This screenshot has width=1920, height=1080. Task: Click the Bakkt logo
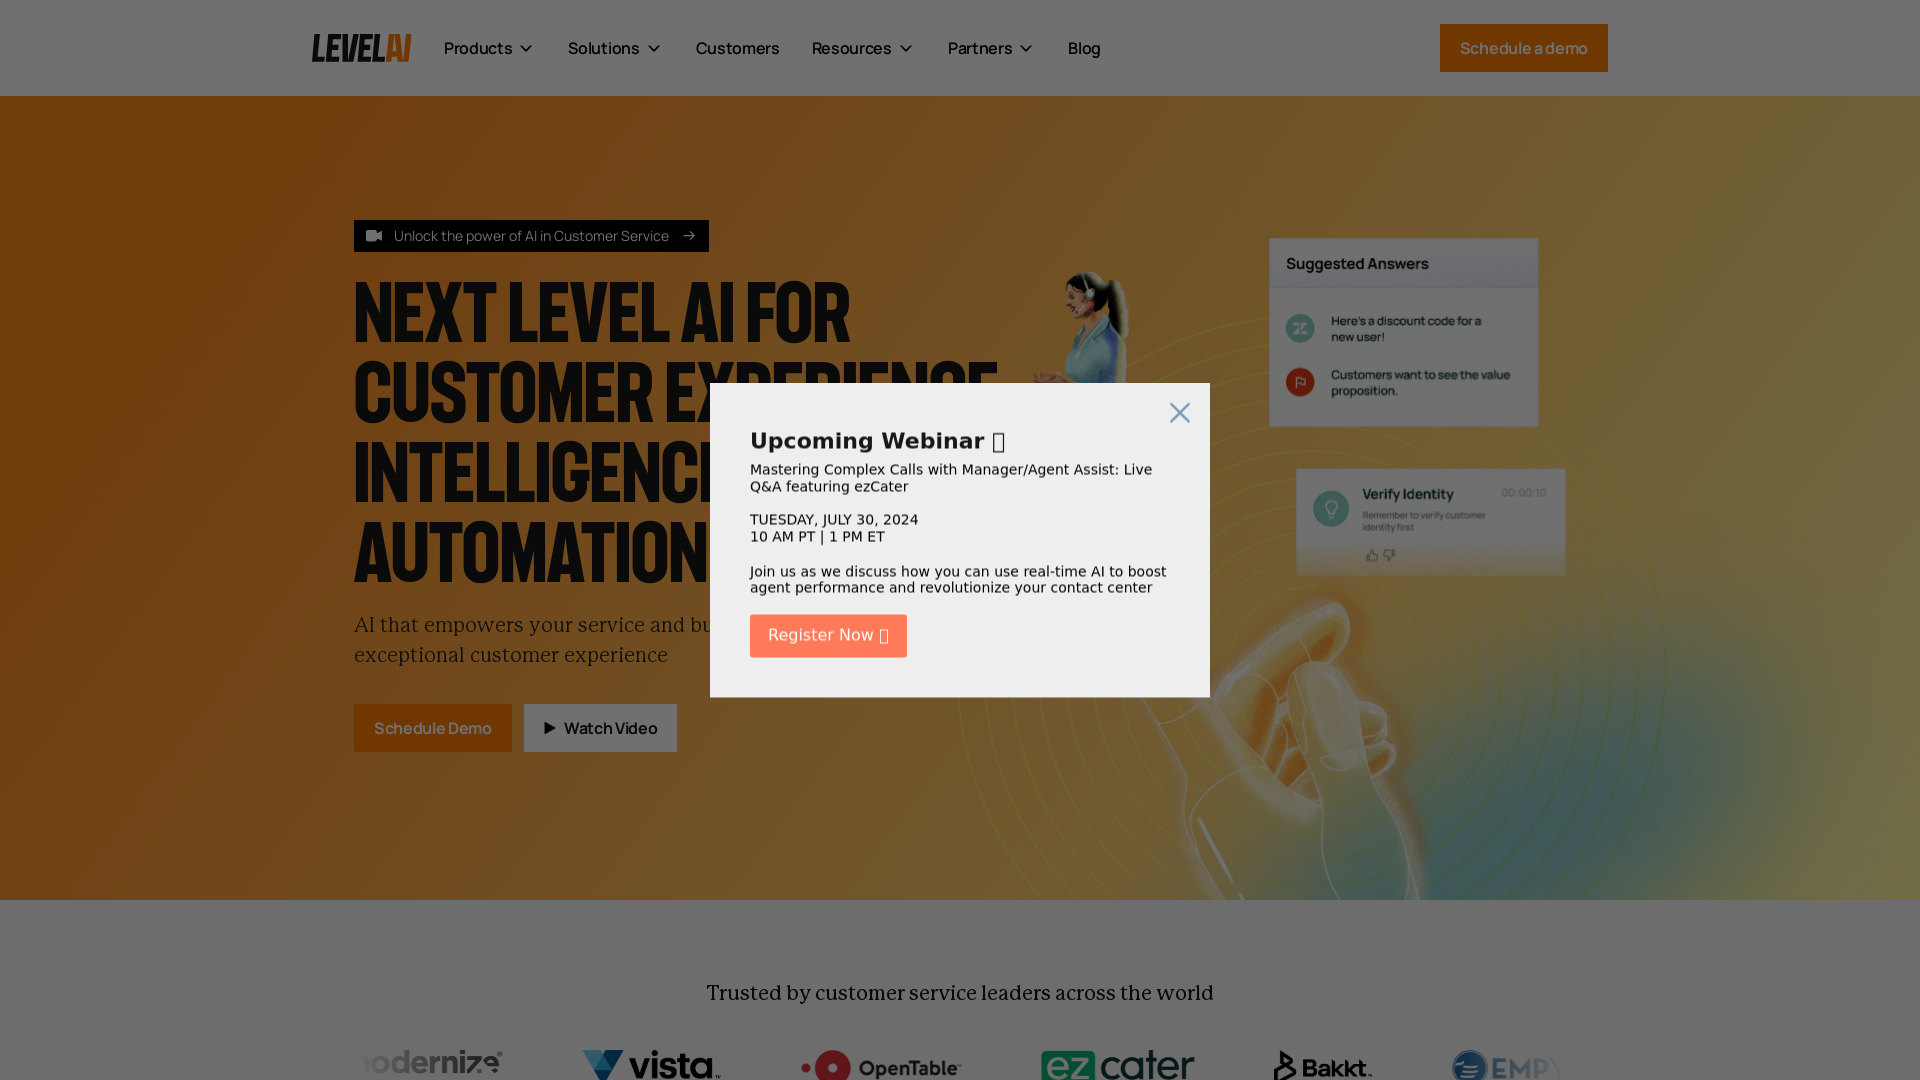pos(1322,1065)
